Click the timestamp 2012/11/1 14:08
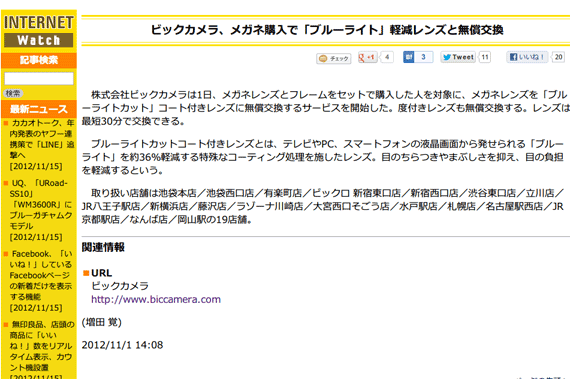The width and height of the screenshot is (570, 379). click(x=122, y=345)
